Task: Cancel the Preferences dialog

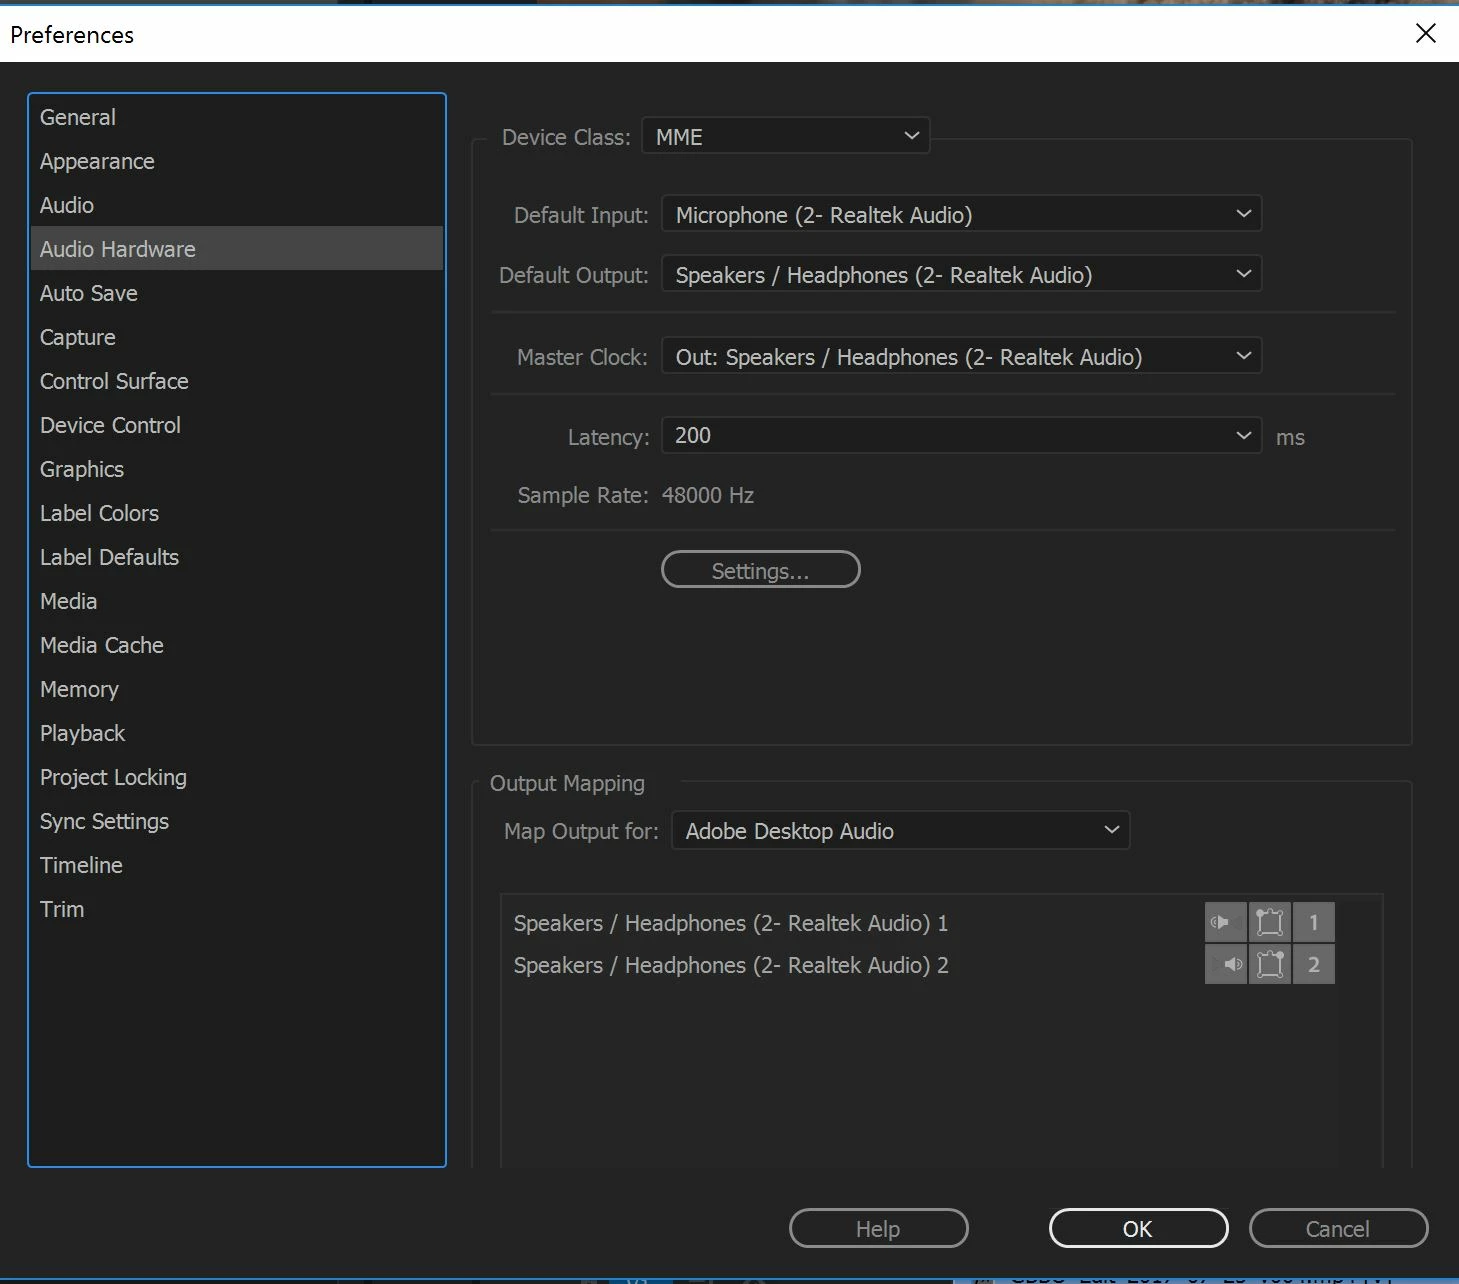Action: tap(1338, 1228)
